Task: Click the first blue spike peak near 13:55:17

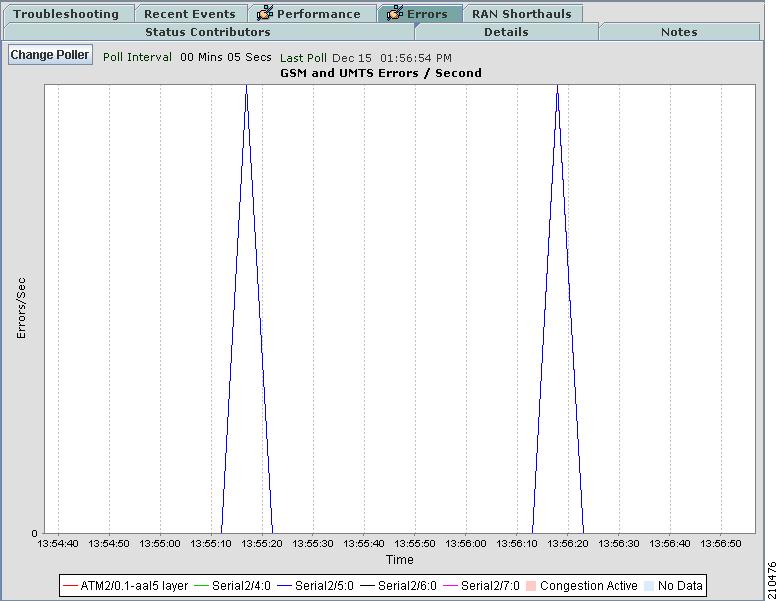Action: point(246,87)
